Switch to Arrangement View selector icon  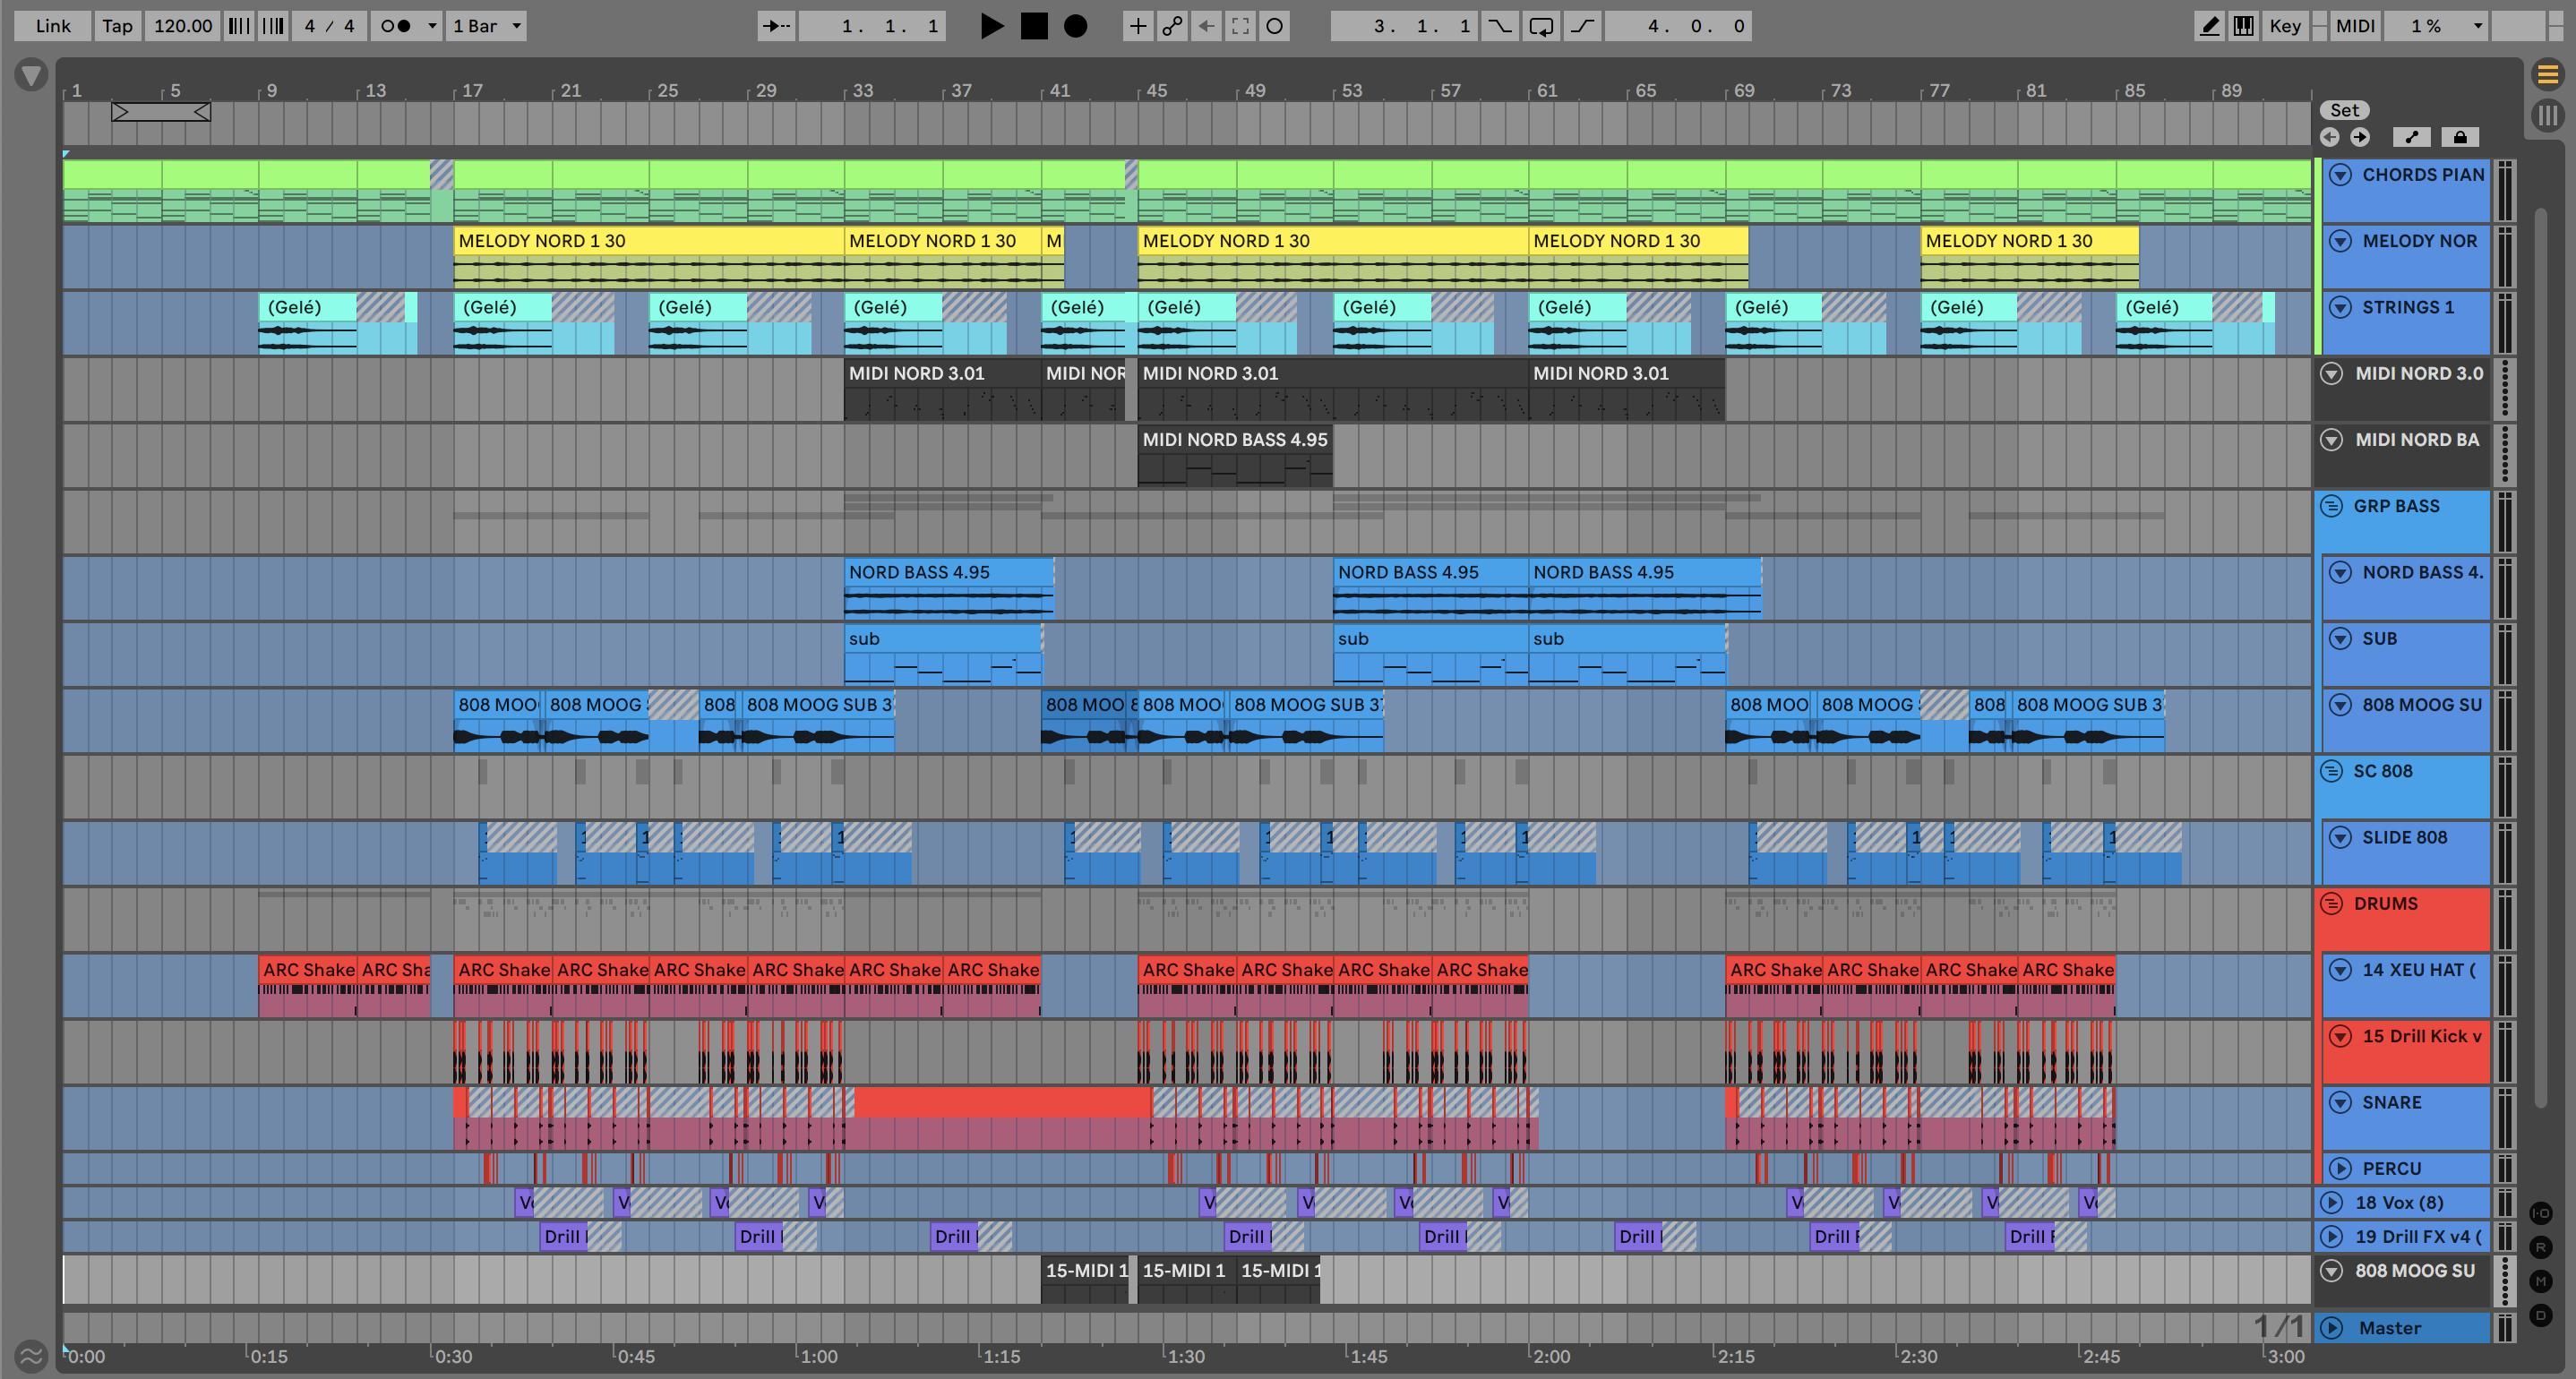[x=2547, y=74]
